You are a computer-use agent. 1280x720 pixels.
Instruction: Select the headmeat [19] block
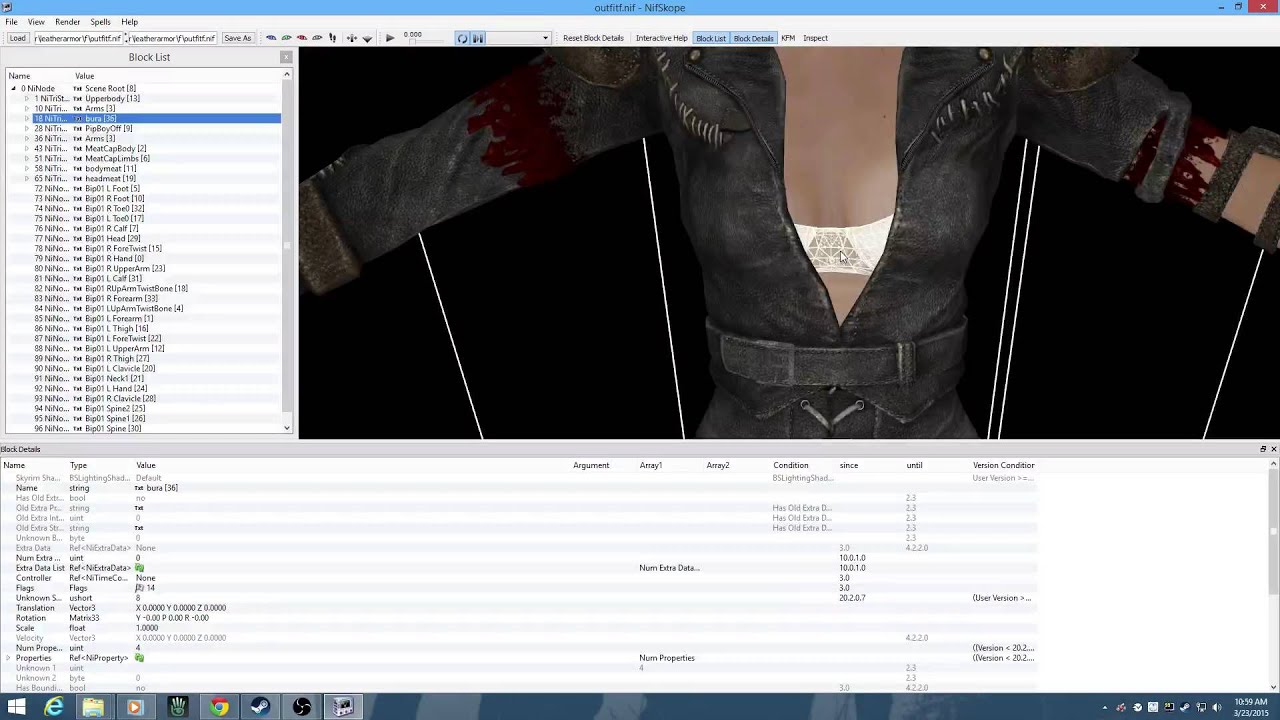coord(110,178)
